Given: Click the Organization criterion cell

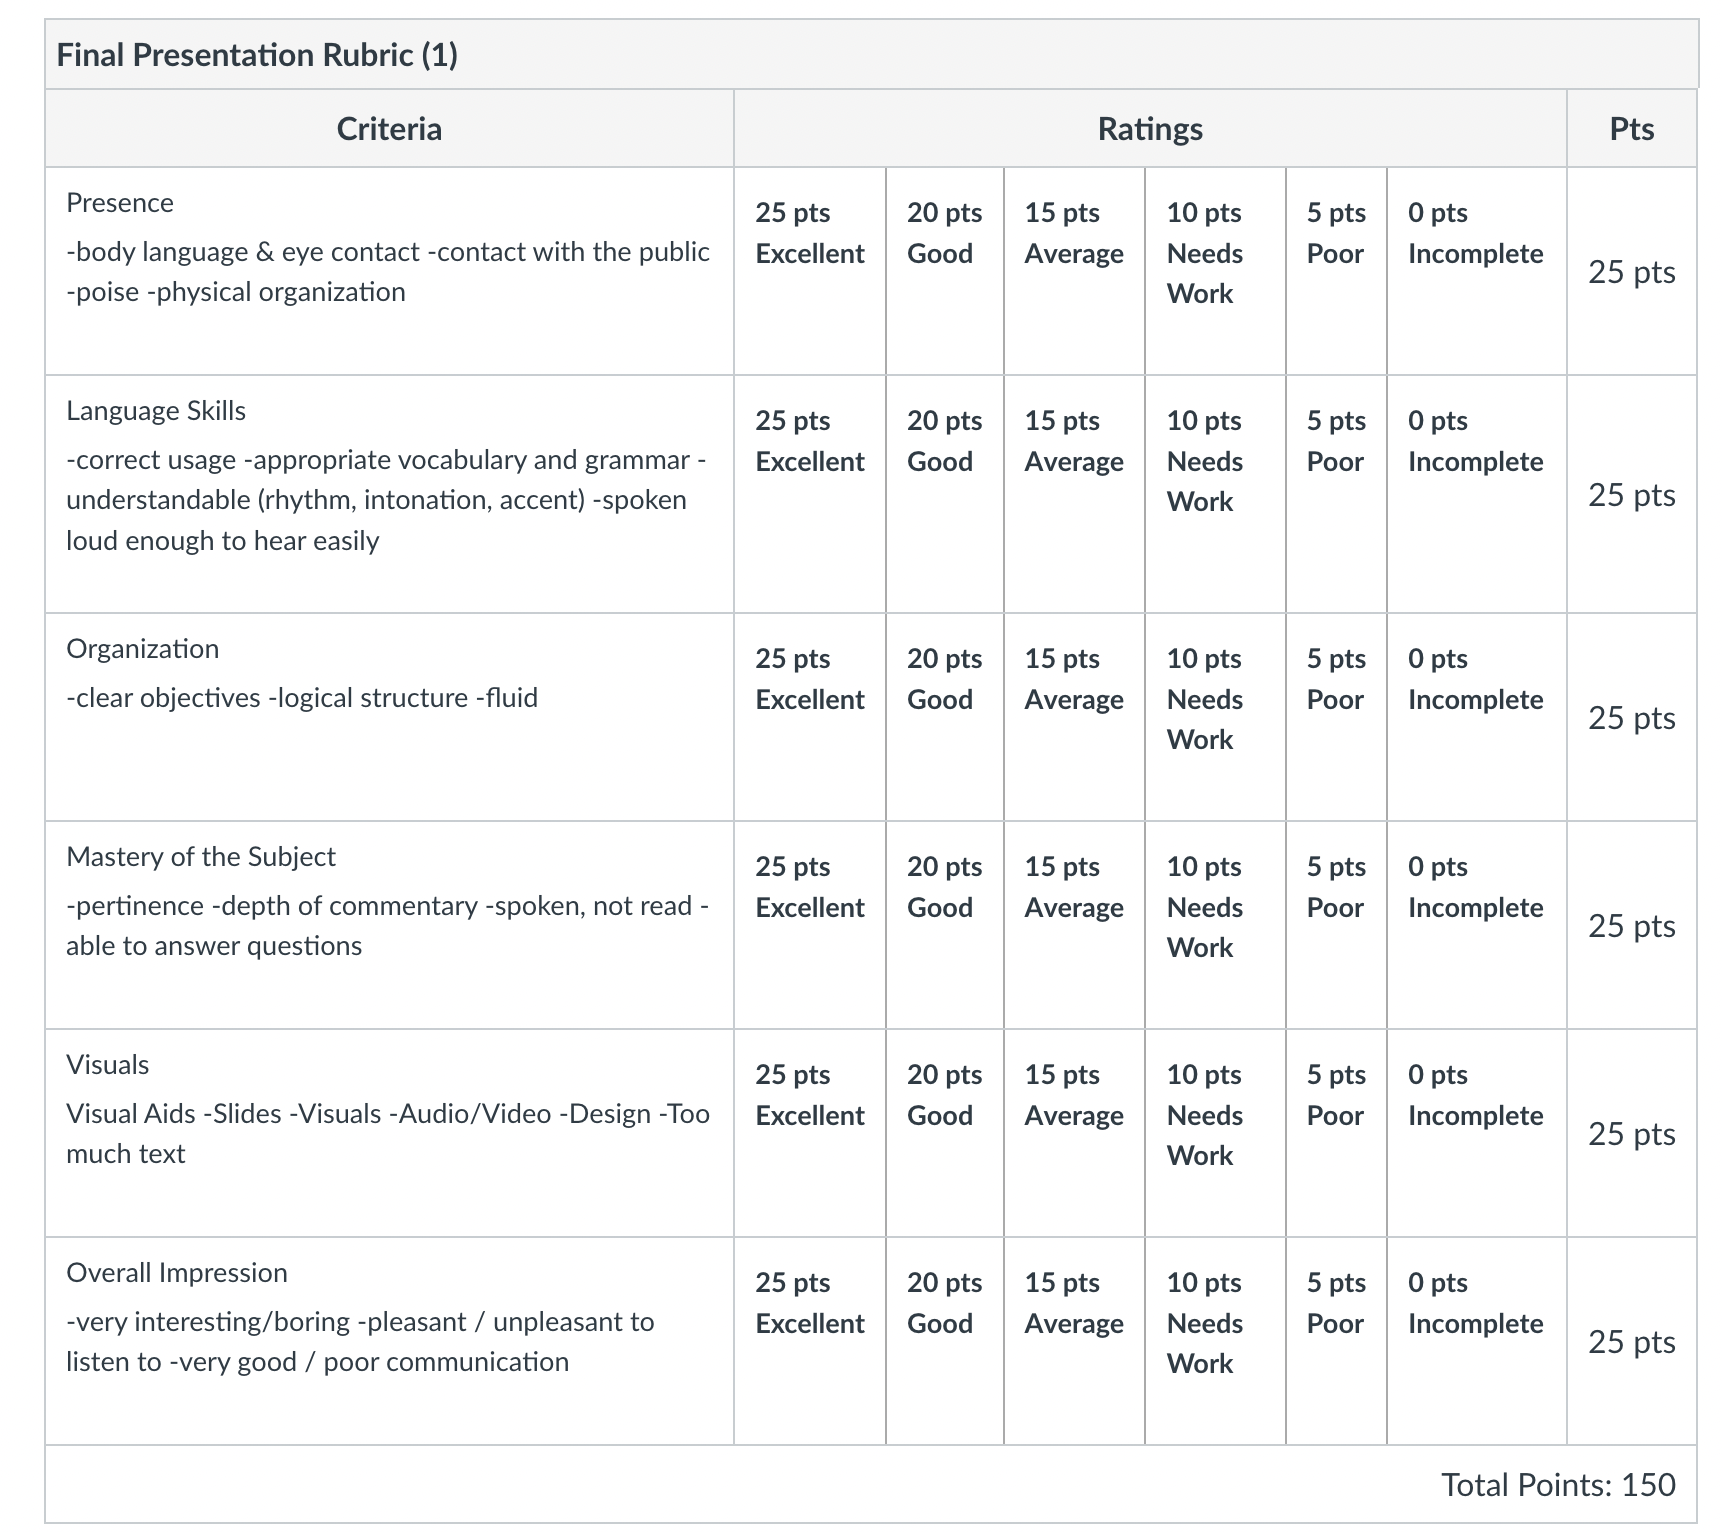Looking at the screenshot, I should [389, 717].
